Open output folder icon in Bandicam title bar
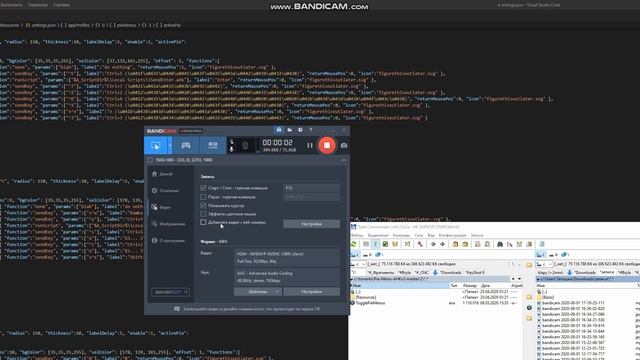 tap(289, 130)
